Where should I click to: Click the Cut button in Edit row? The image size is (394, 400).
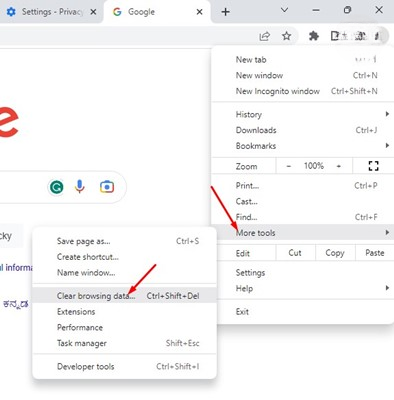[x=295, y=253]
